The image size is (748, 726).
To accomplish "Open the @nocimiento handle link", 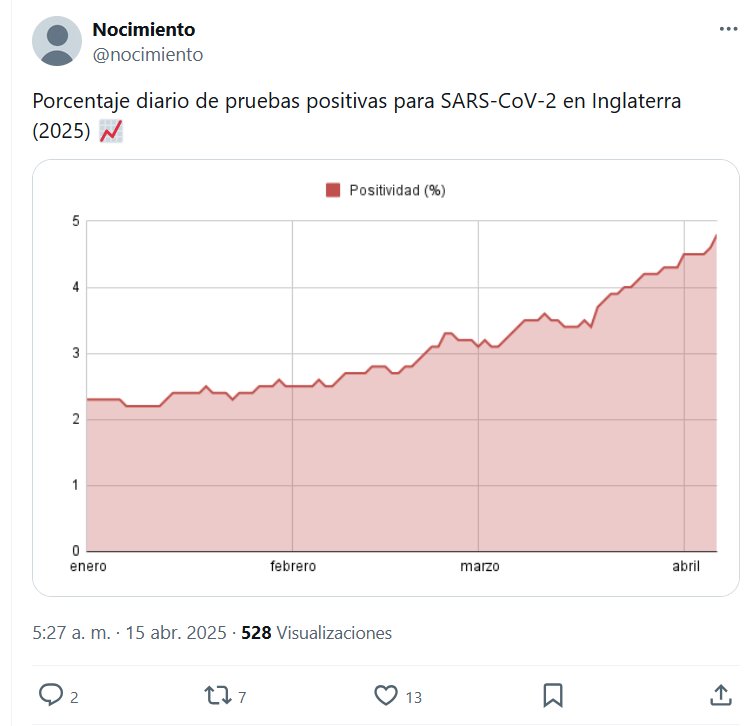I will coord(147,55).
